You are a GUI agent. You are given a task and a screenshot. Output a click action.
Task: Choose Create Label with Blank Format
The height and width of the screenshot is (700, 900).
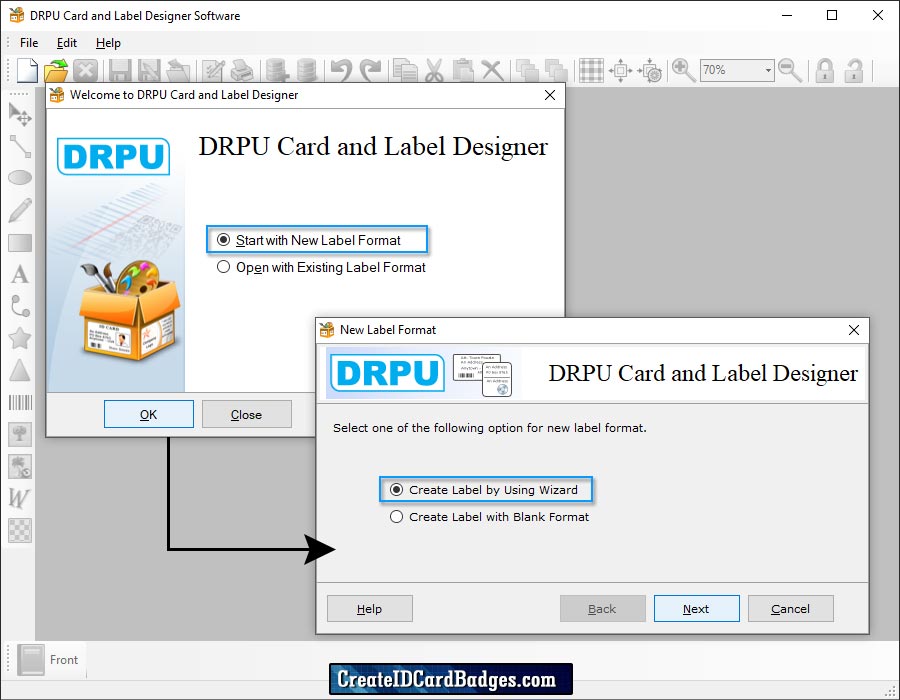point(490,517)
